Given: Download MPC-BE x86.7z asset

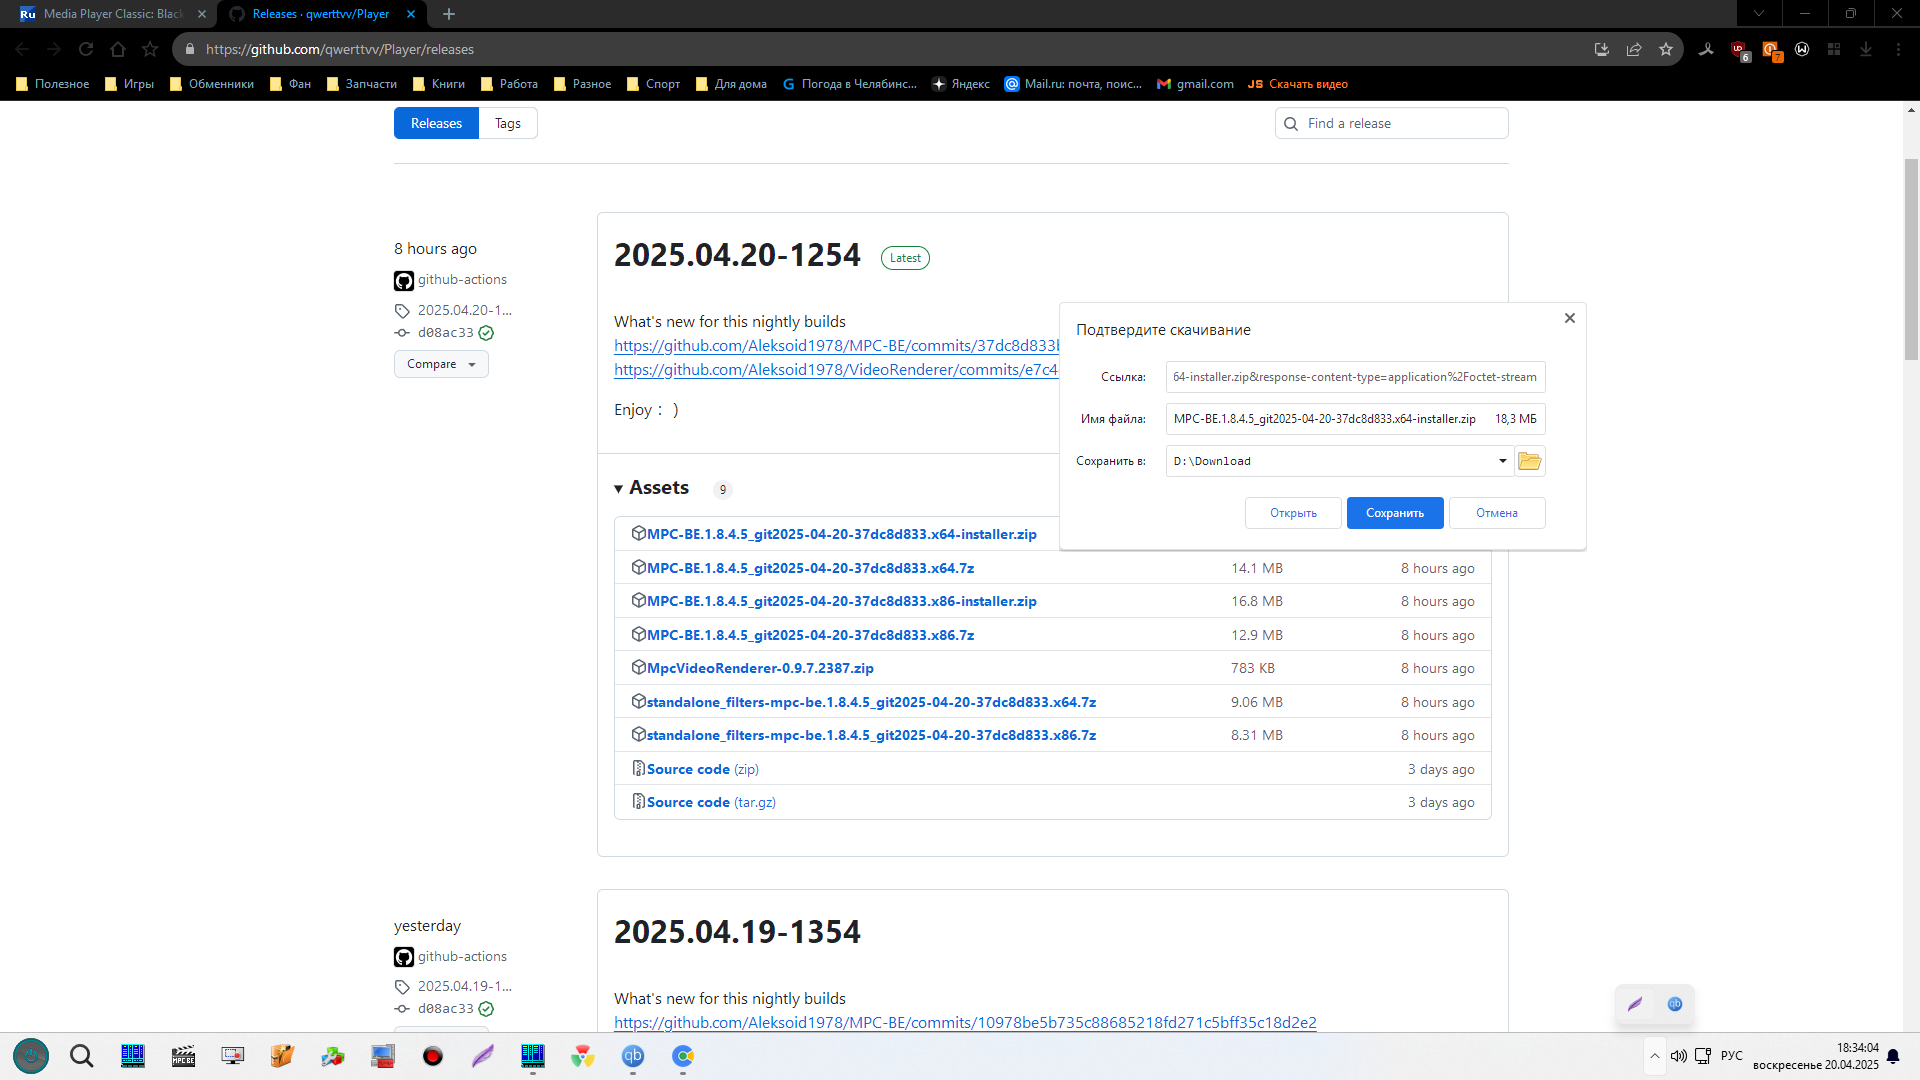Looking at the screenshot, I should tap(810, 635).
